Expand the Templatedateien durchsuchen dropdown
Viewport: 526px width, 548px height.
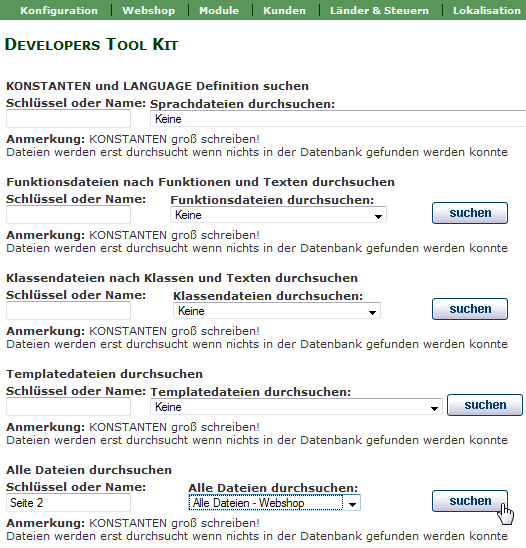point(296,407)
